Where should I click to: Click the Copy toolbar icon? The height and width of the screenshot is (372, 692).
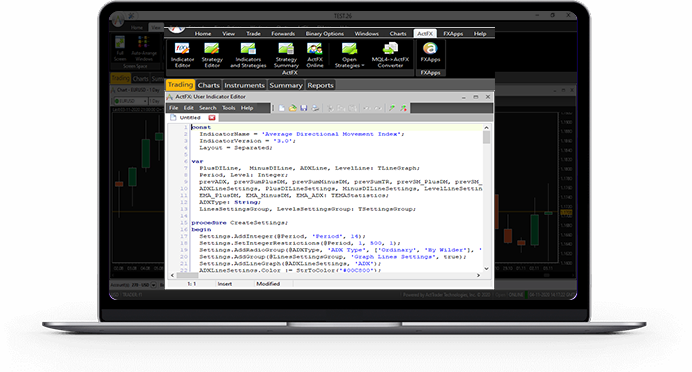coord(341,108)
